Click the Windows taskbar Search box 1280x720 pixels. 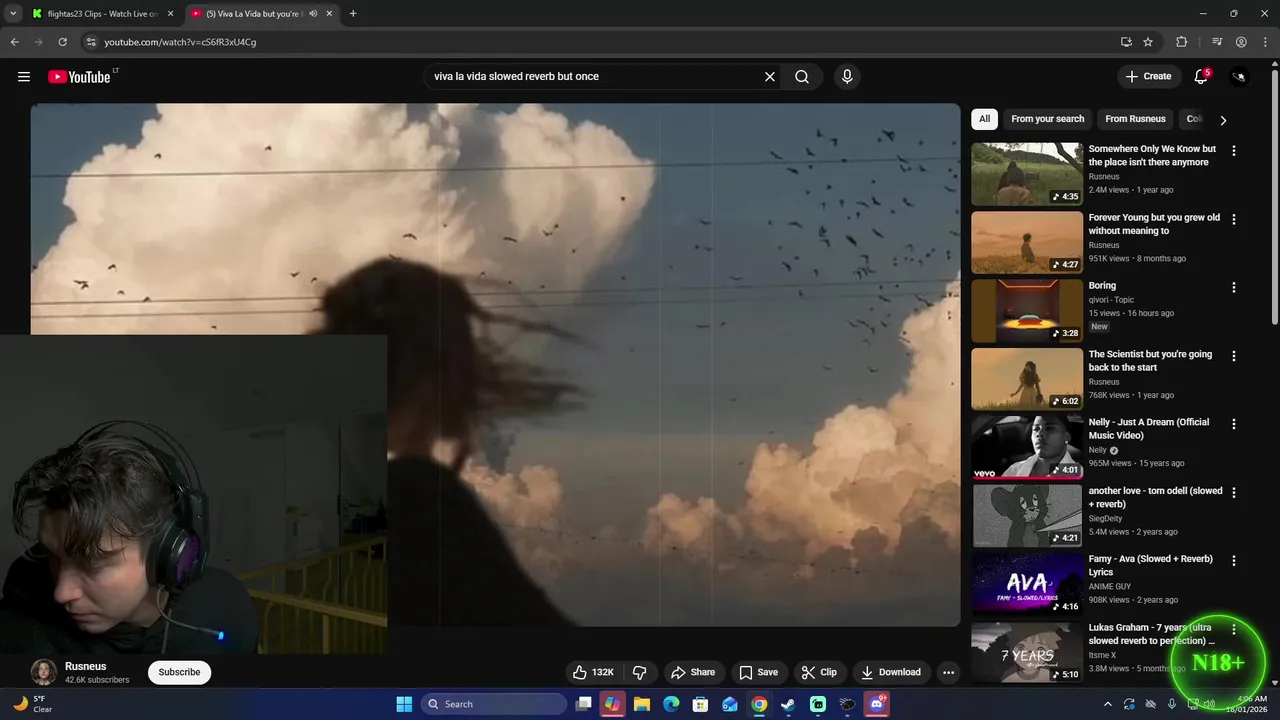click(494, 704)
